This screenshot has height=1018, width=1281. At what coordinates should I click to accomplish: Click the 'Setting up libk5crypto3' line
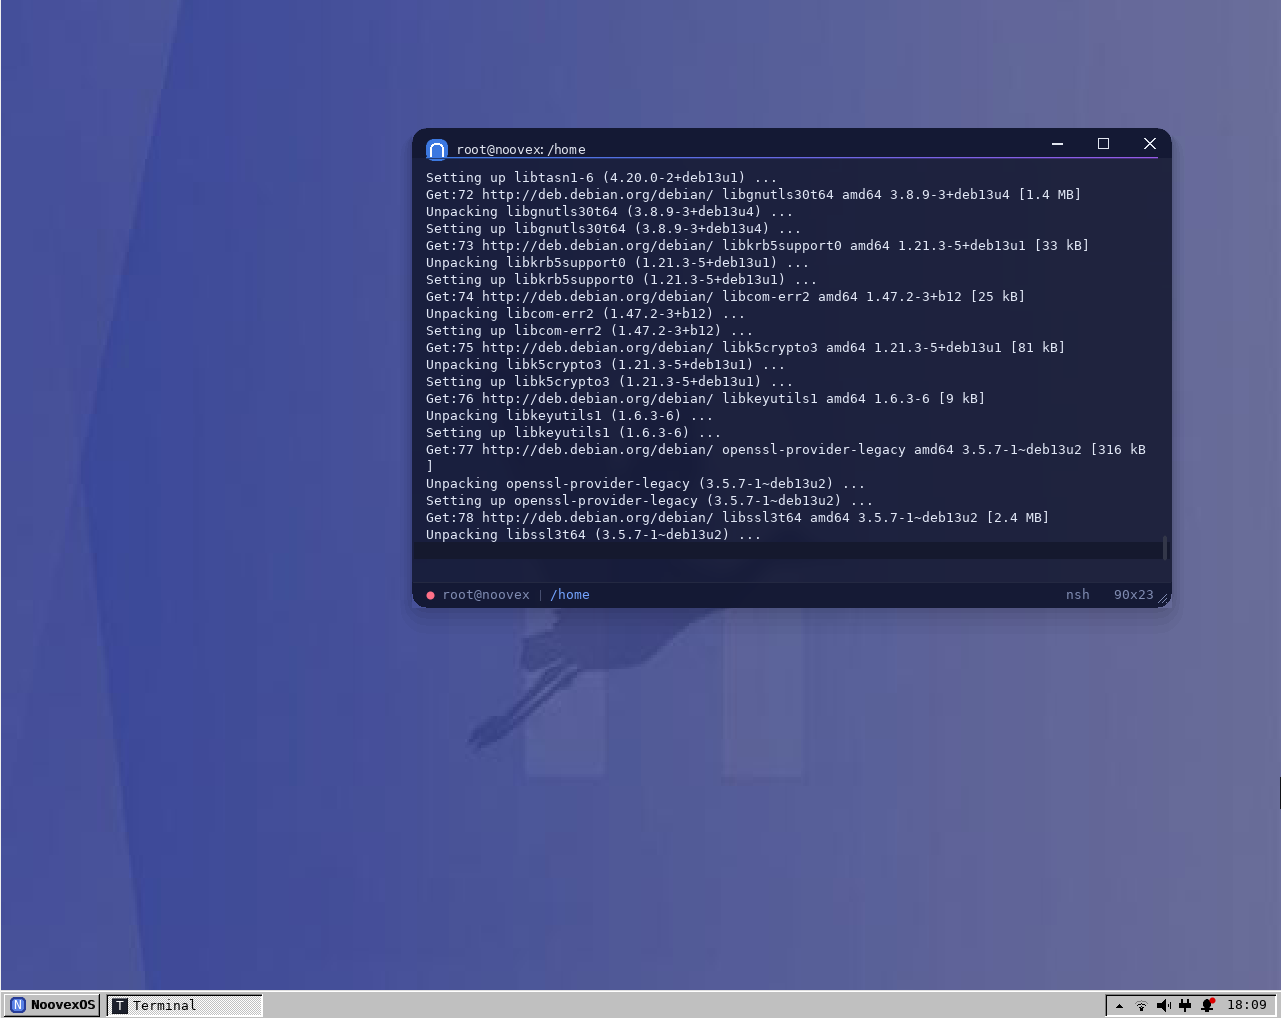point(609,382)
